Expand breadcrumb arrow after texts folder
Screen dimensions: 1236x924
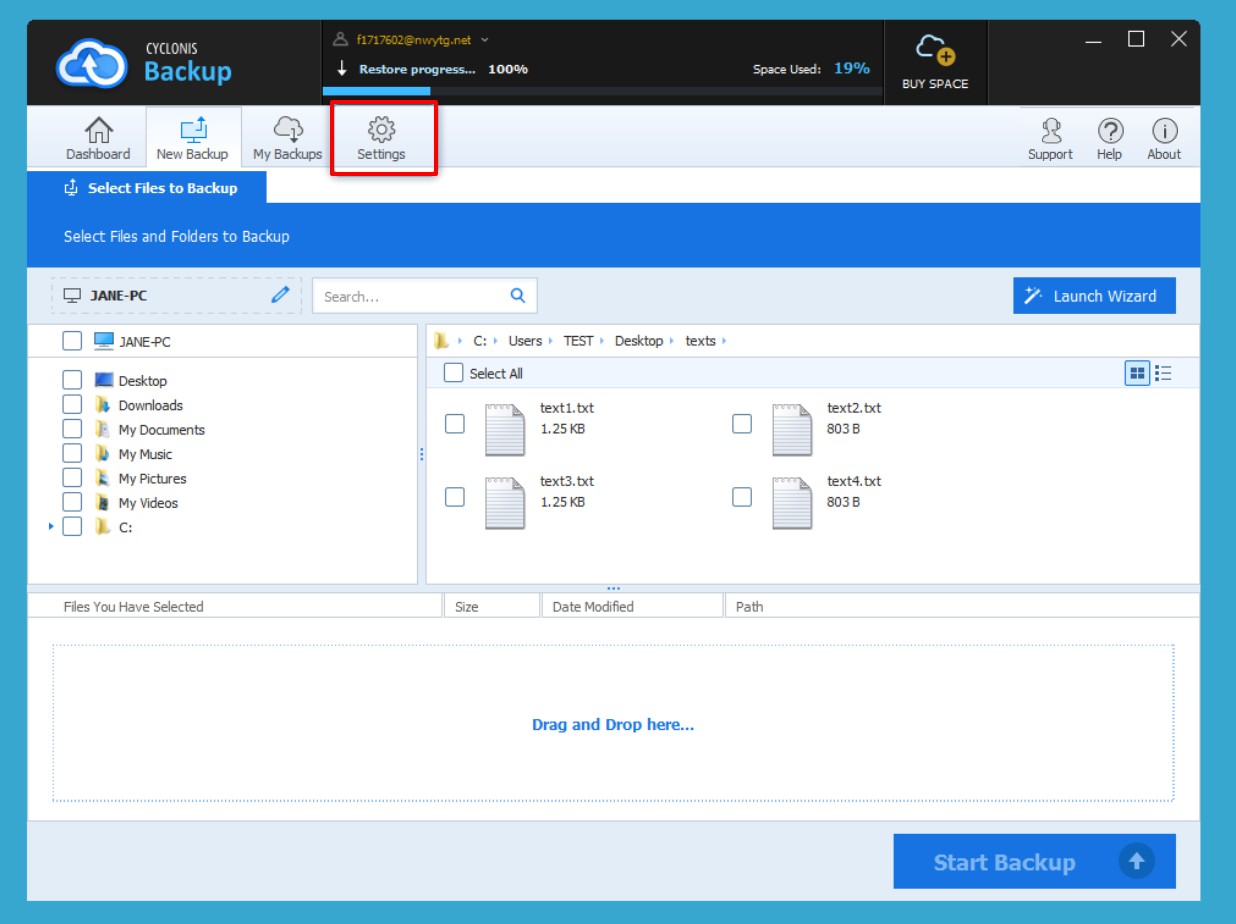pos(724,341)
